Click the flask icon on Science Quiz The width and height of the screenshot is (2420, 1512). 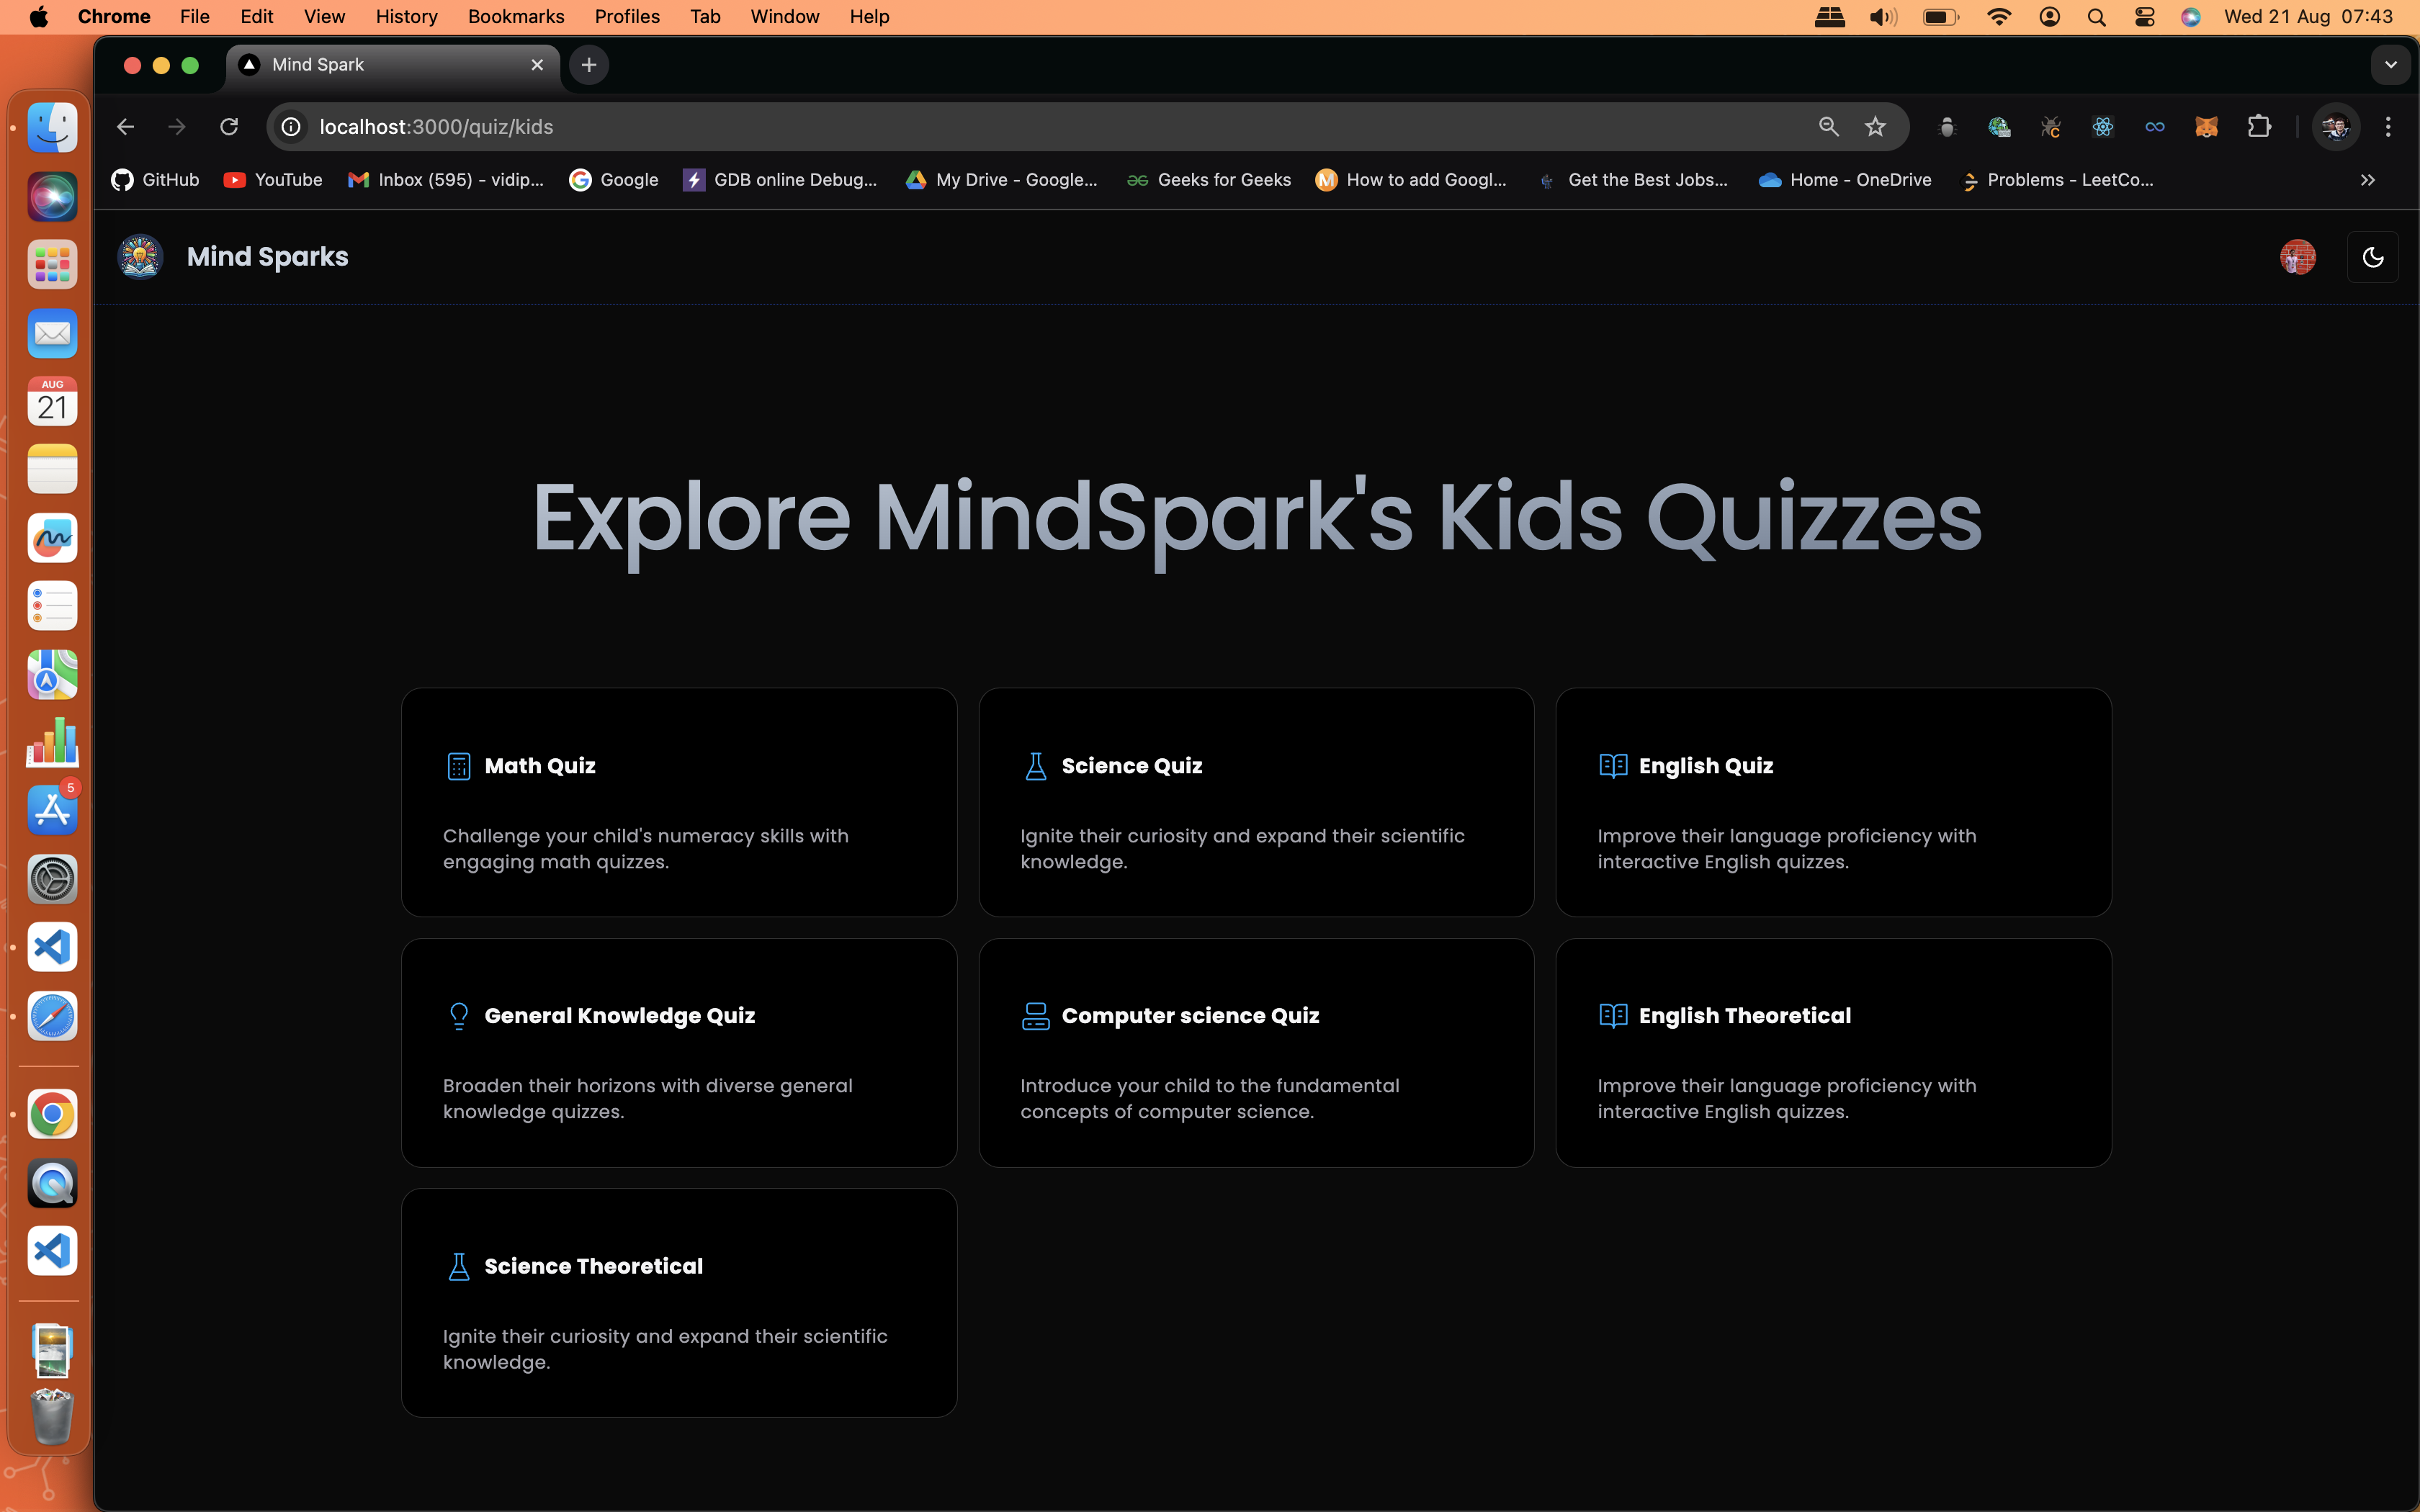1035,766
